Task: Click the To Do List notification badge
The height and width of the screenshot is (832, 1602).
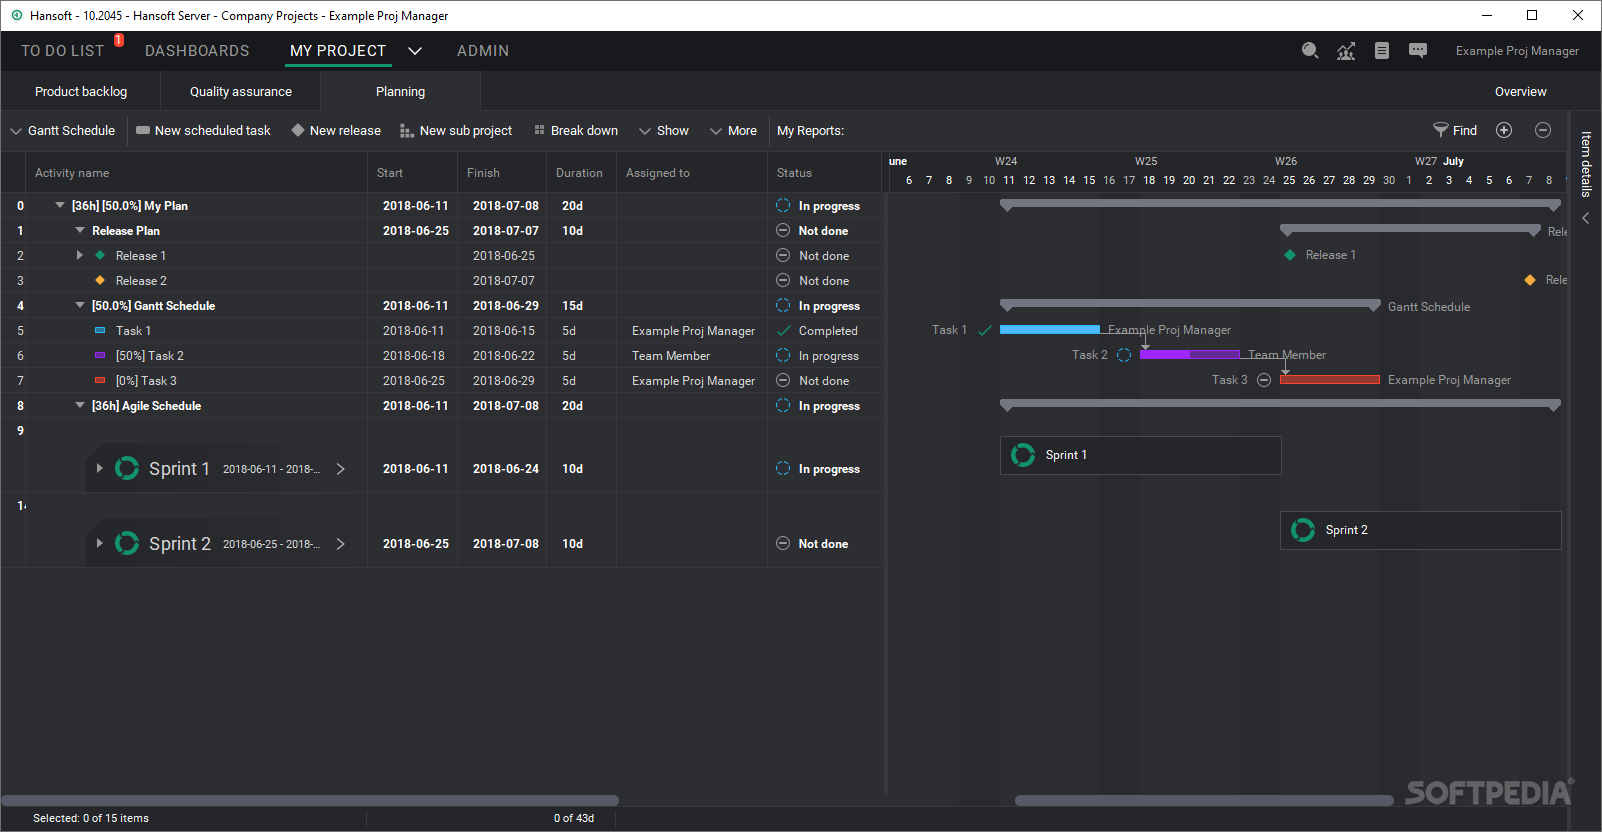Action: click(x=119, y=40)
